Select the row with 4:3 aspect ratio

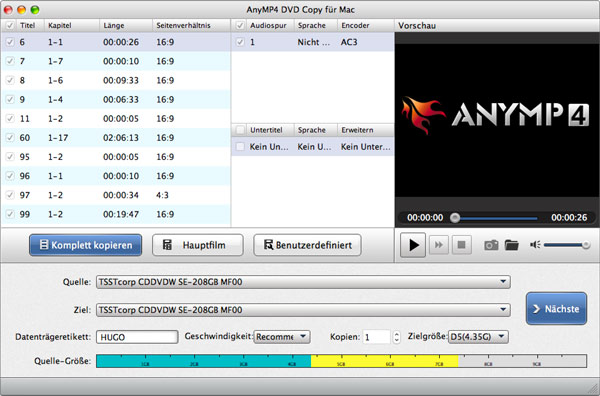[116, 195]
